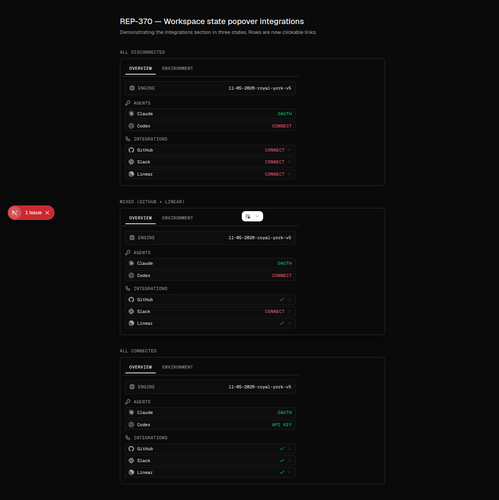Click the Next.js N logo in the issue badge

coord(15,213)
